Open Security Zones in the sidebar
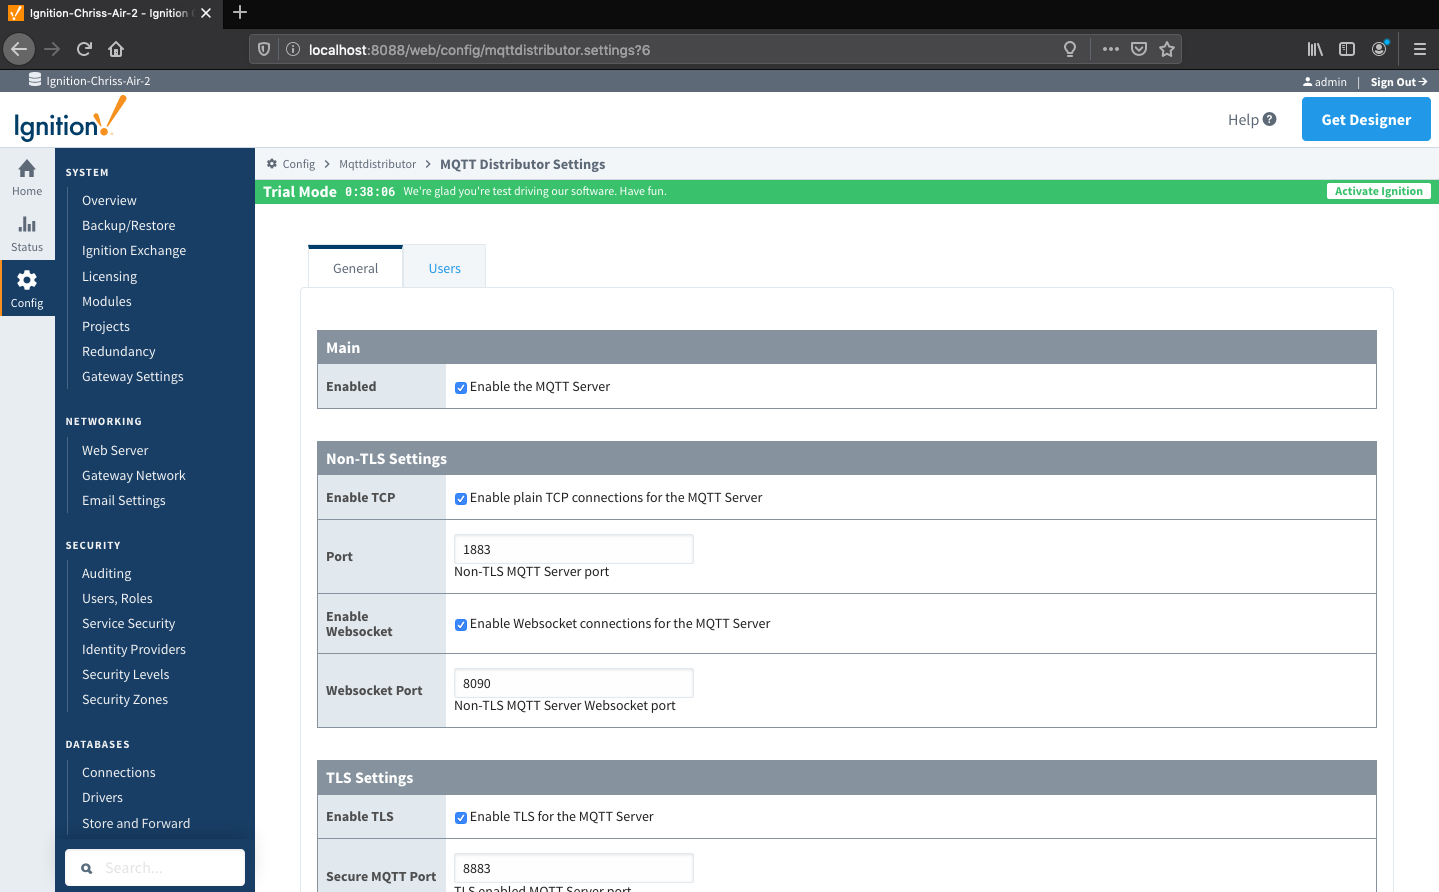1439x892 pixels. pos(125,699)
